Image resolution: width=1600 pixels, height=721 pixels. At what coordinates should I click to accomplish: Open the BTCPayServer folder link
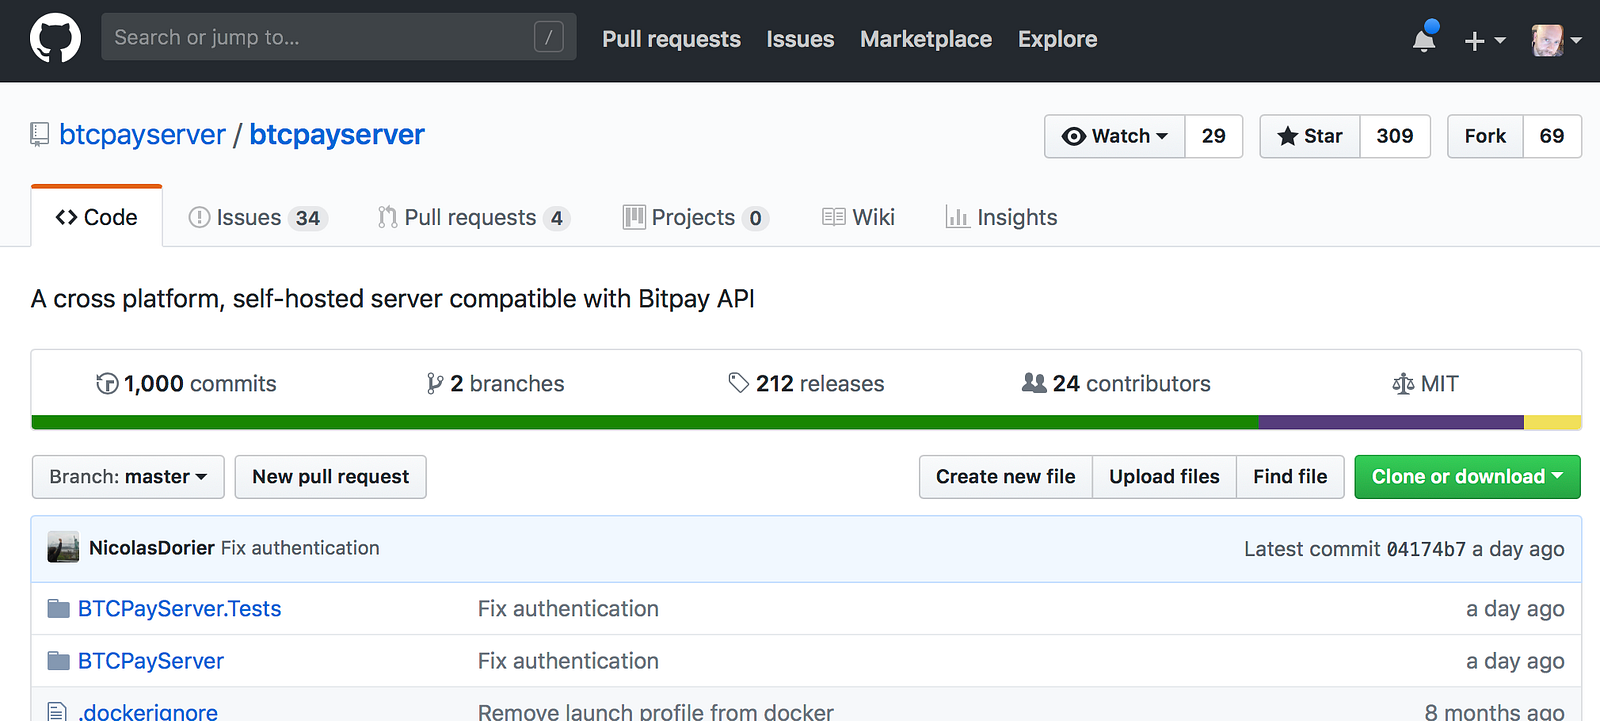point(151,661)
